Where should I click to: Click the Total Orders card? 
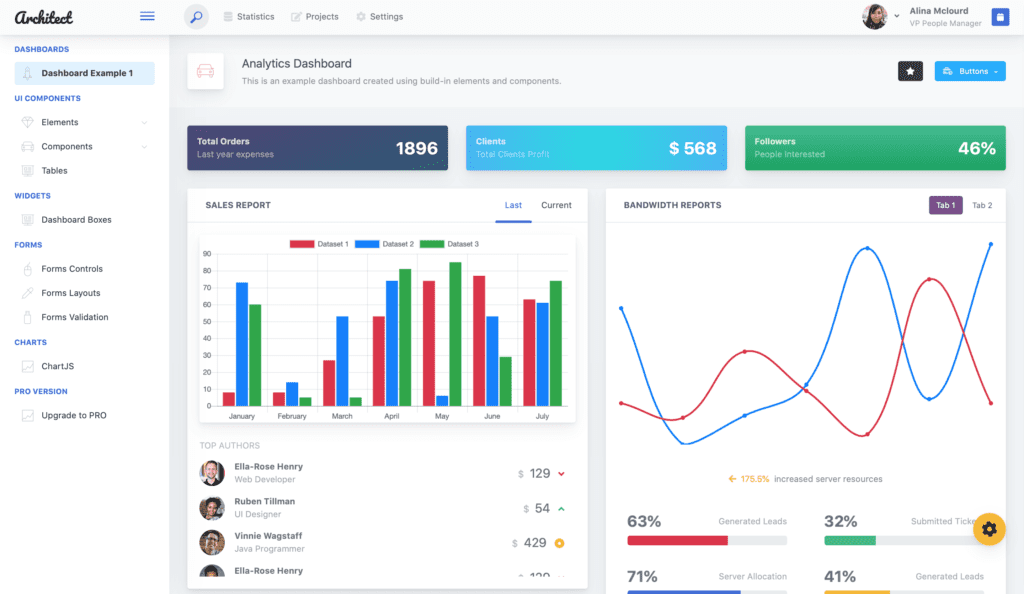click(x=317, y=148)
